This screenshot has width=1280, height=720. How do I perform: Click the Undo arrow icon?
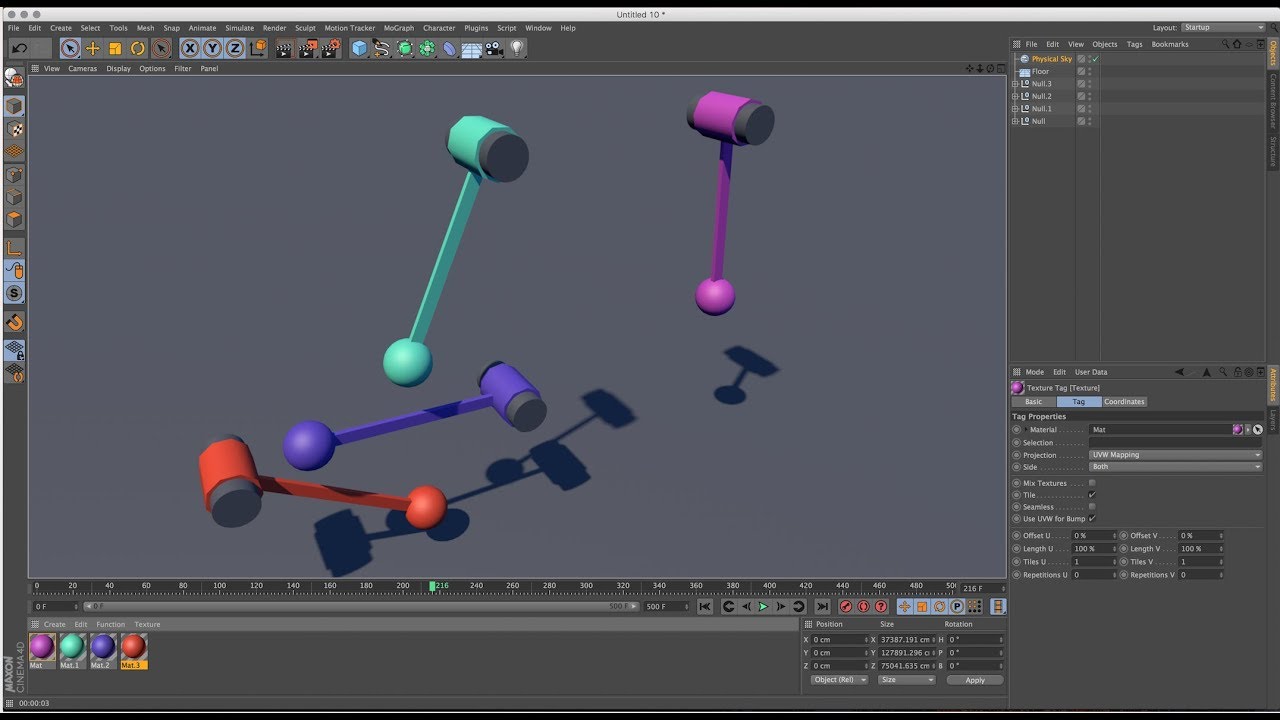19,48
